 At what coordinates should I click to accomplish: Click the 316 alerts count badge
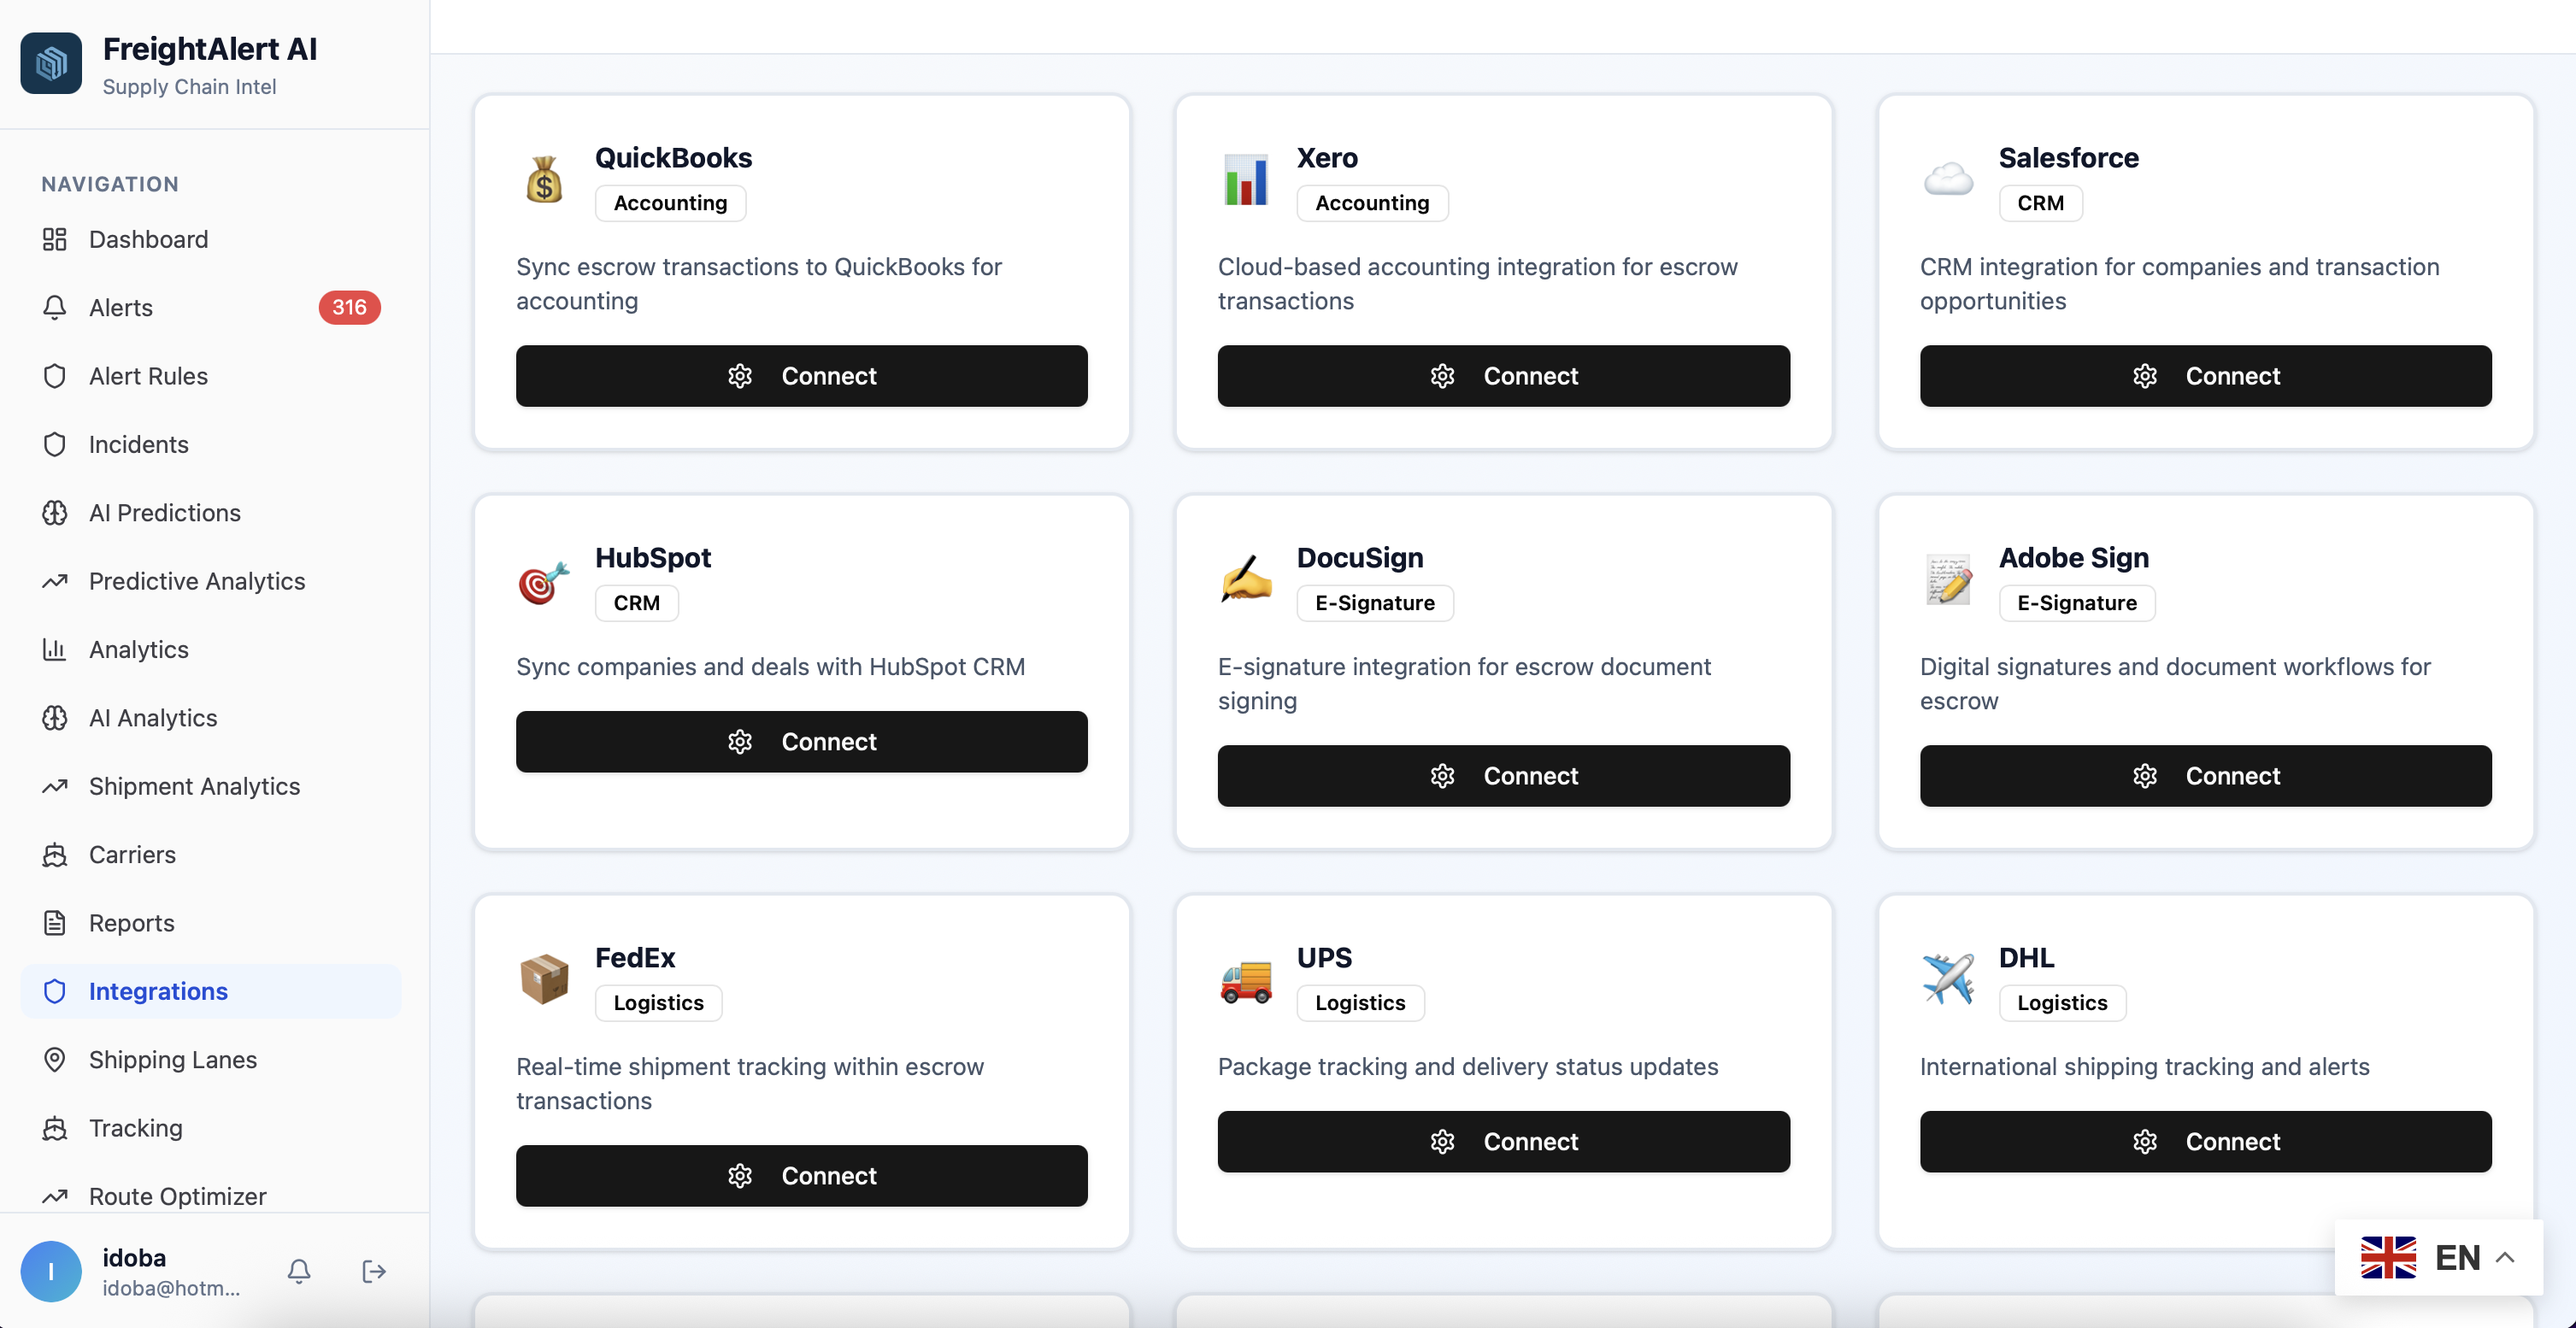[349, 307]
